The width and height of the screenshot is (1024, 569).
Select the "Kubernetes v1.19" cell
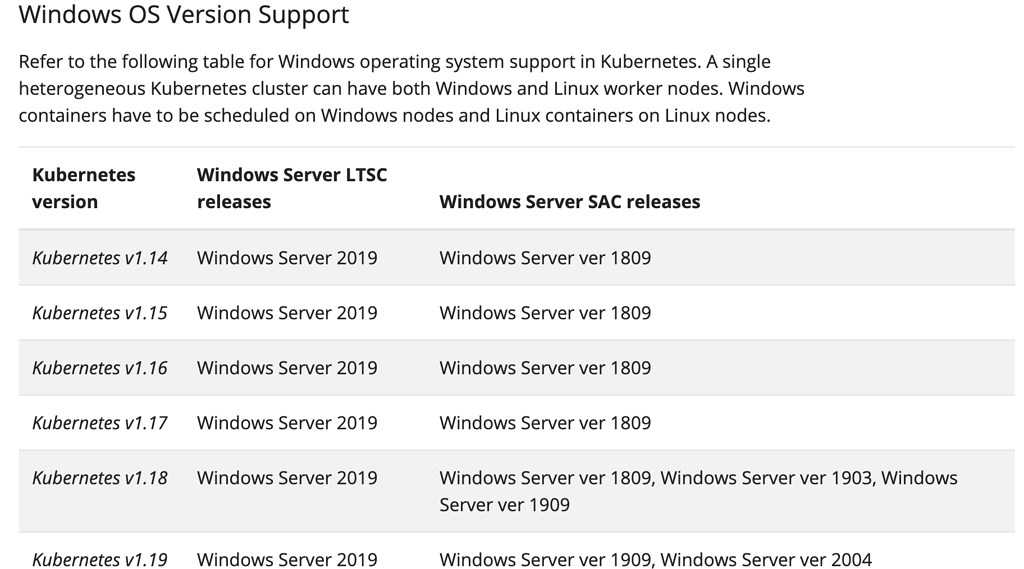100,559
